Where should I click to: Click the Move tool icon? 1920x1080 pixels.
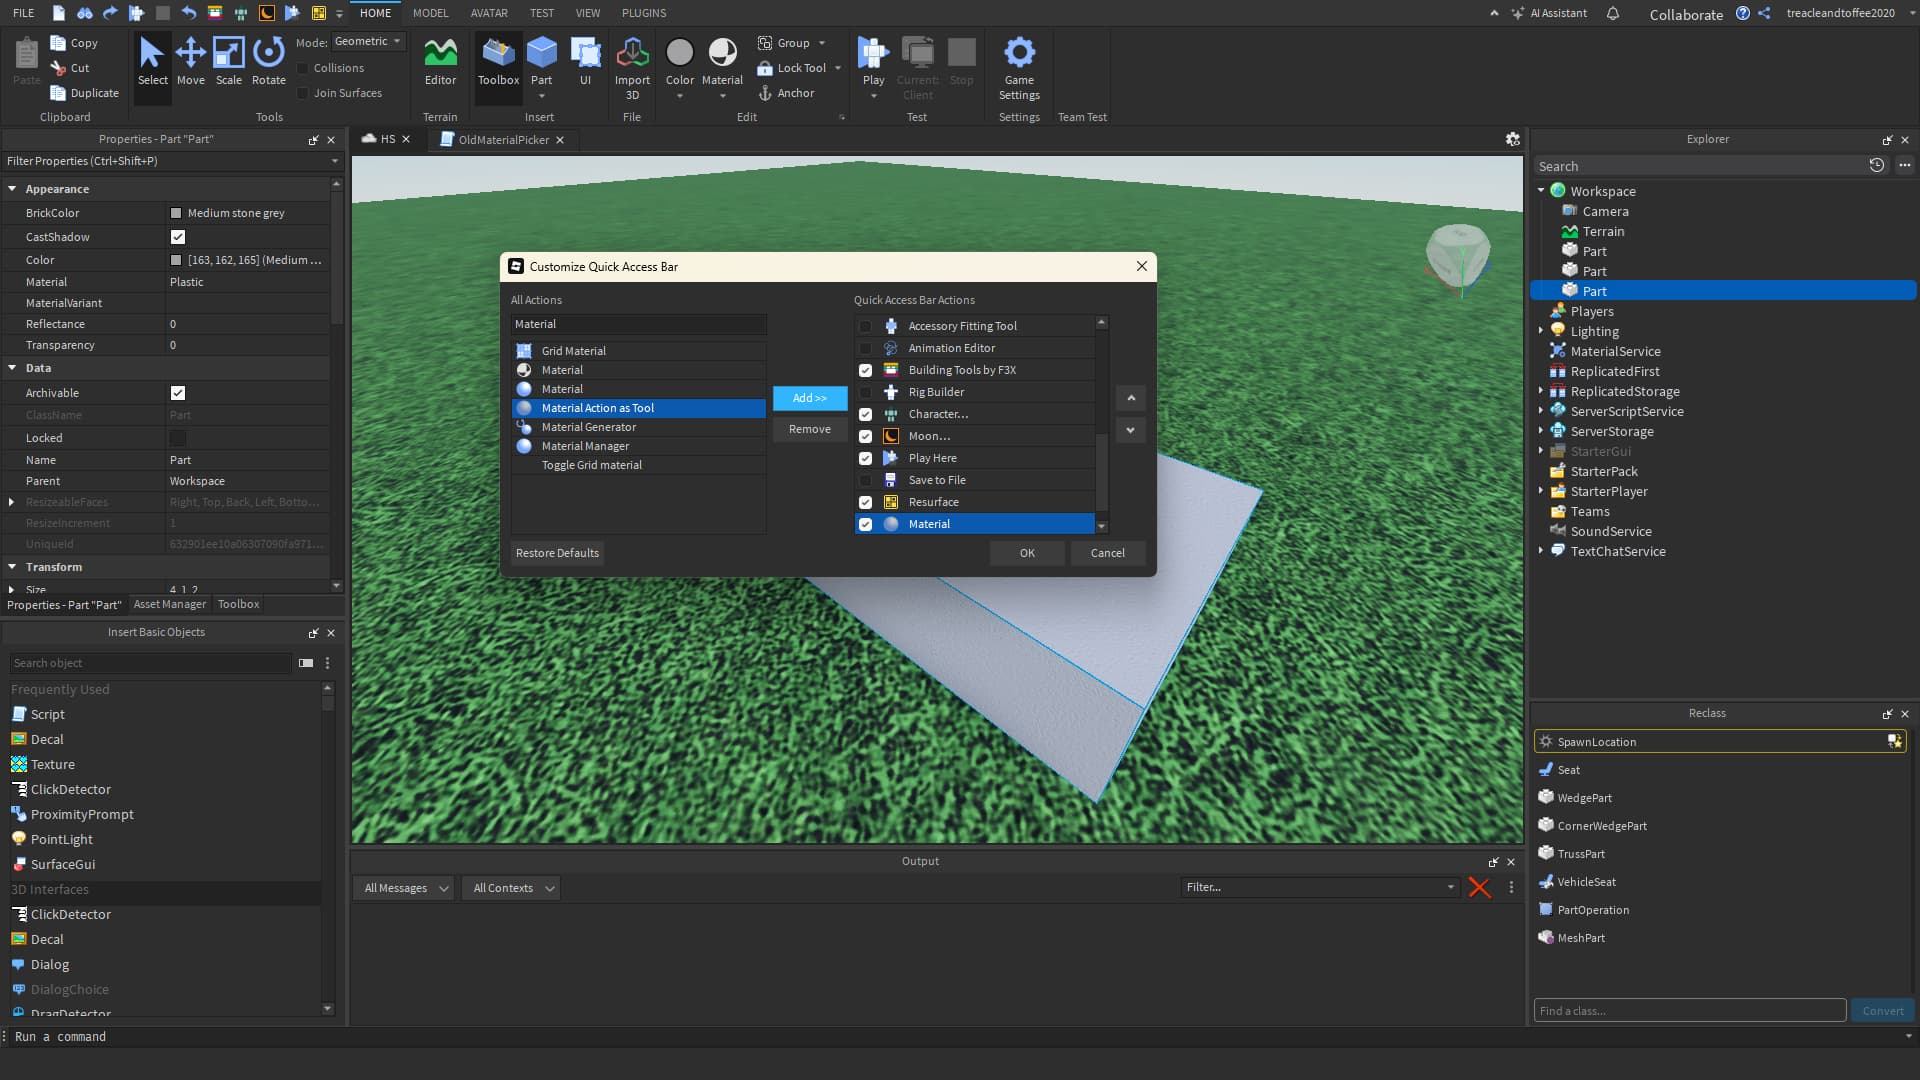tap(190, 52)
